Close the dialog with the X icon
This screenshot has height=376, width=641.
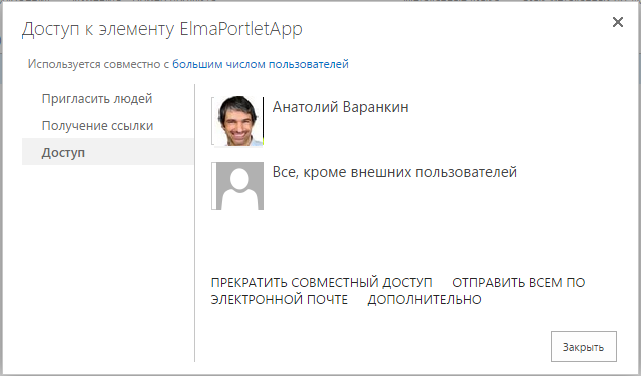[x=618, y=22]
